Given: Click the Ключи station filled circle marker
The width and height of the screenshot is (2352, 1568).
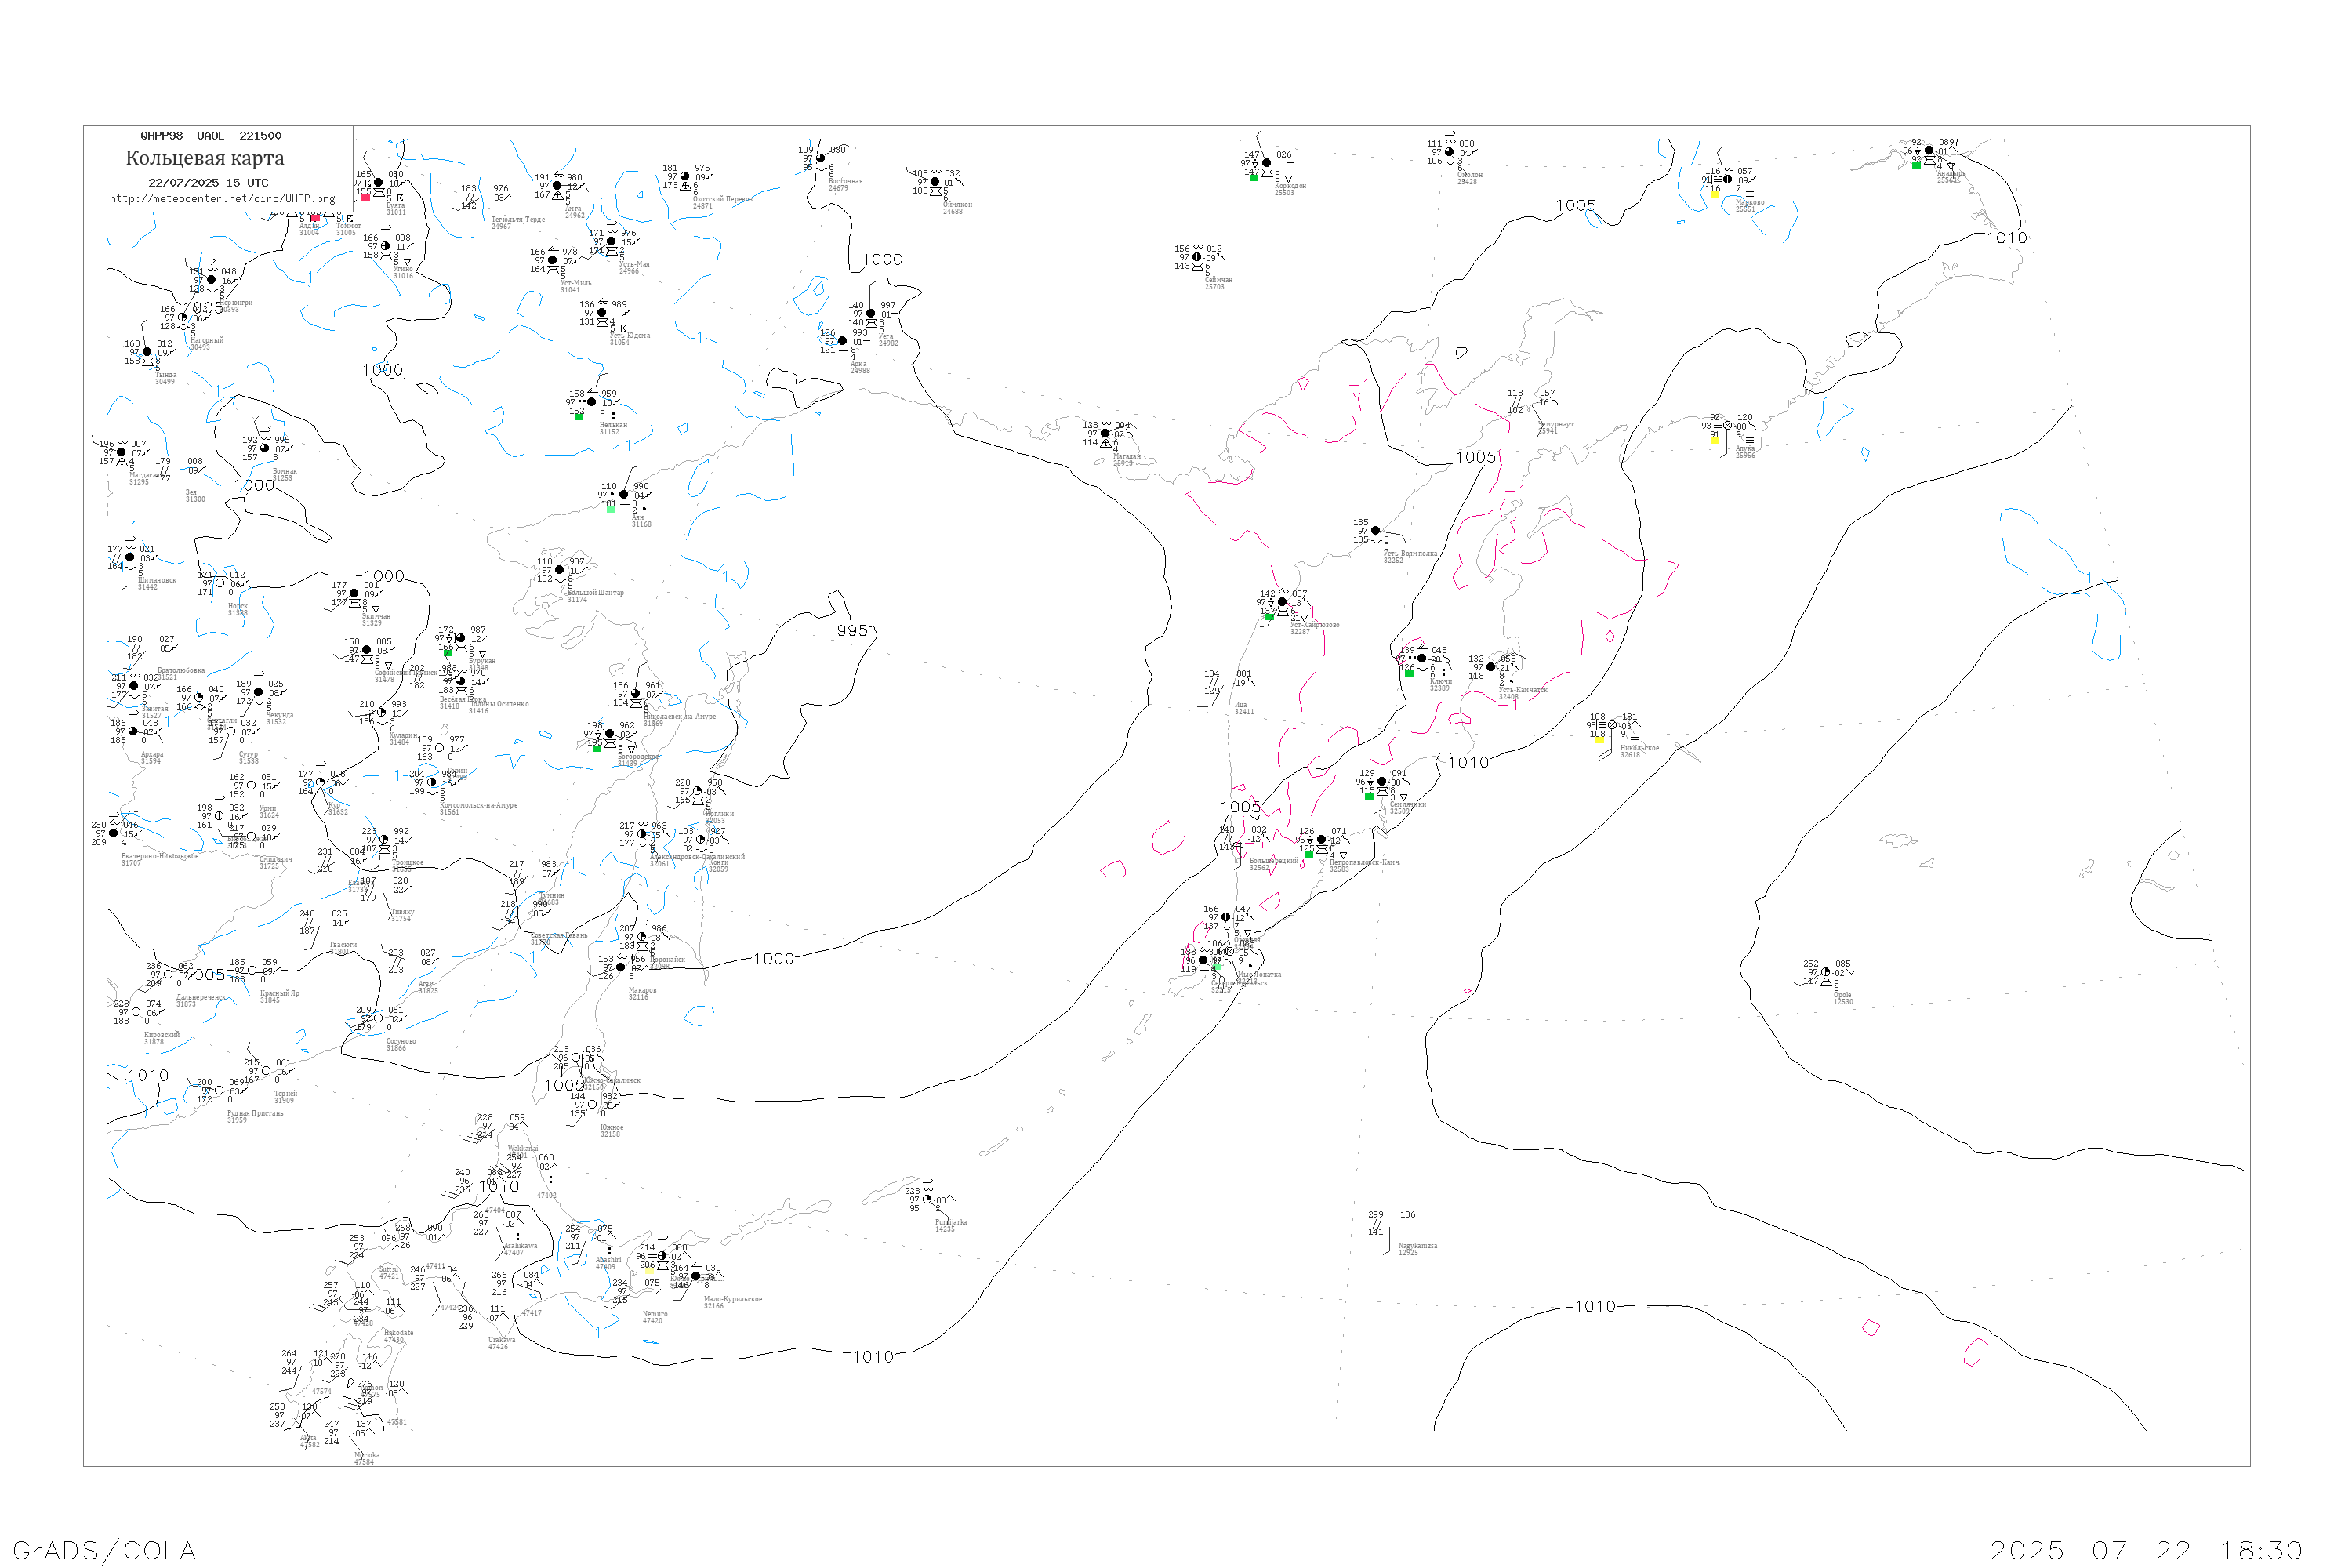Looking at the screenshot, I should 1422,658.
